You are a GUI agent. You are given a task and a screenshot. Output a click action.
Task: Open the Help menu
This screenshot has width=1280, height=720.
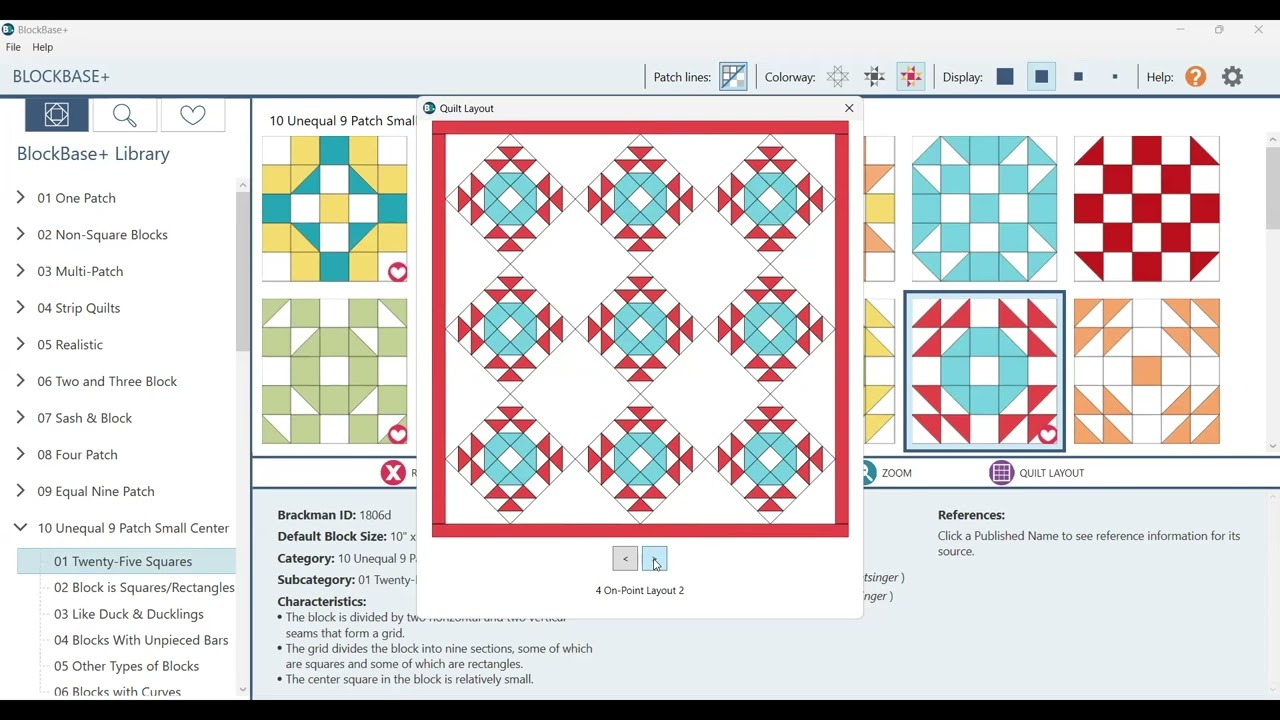point(43,47)
